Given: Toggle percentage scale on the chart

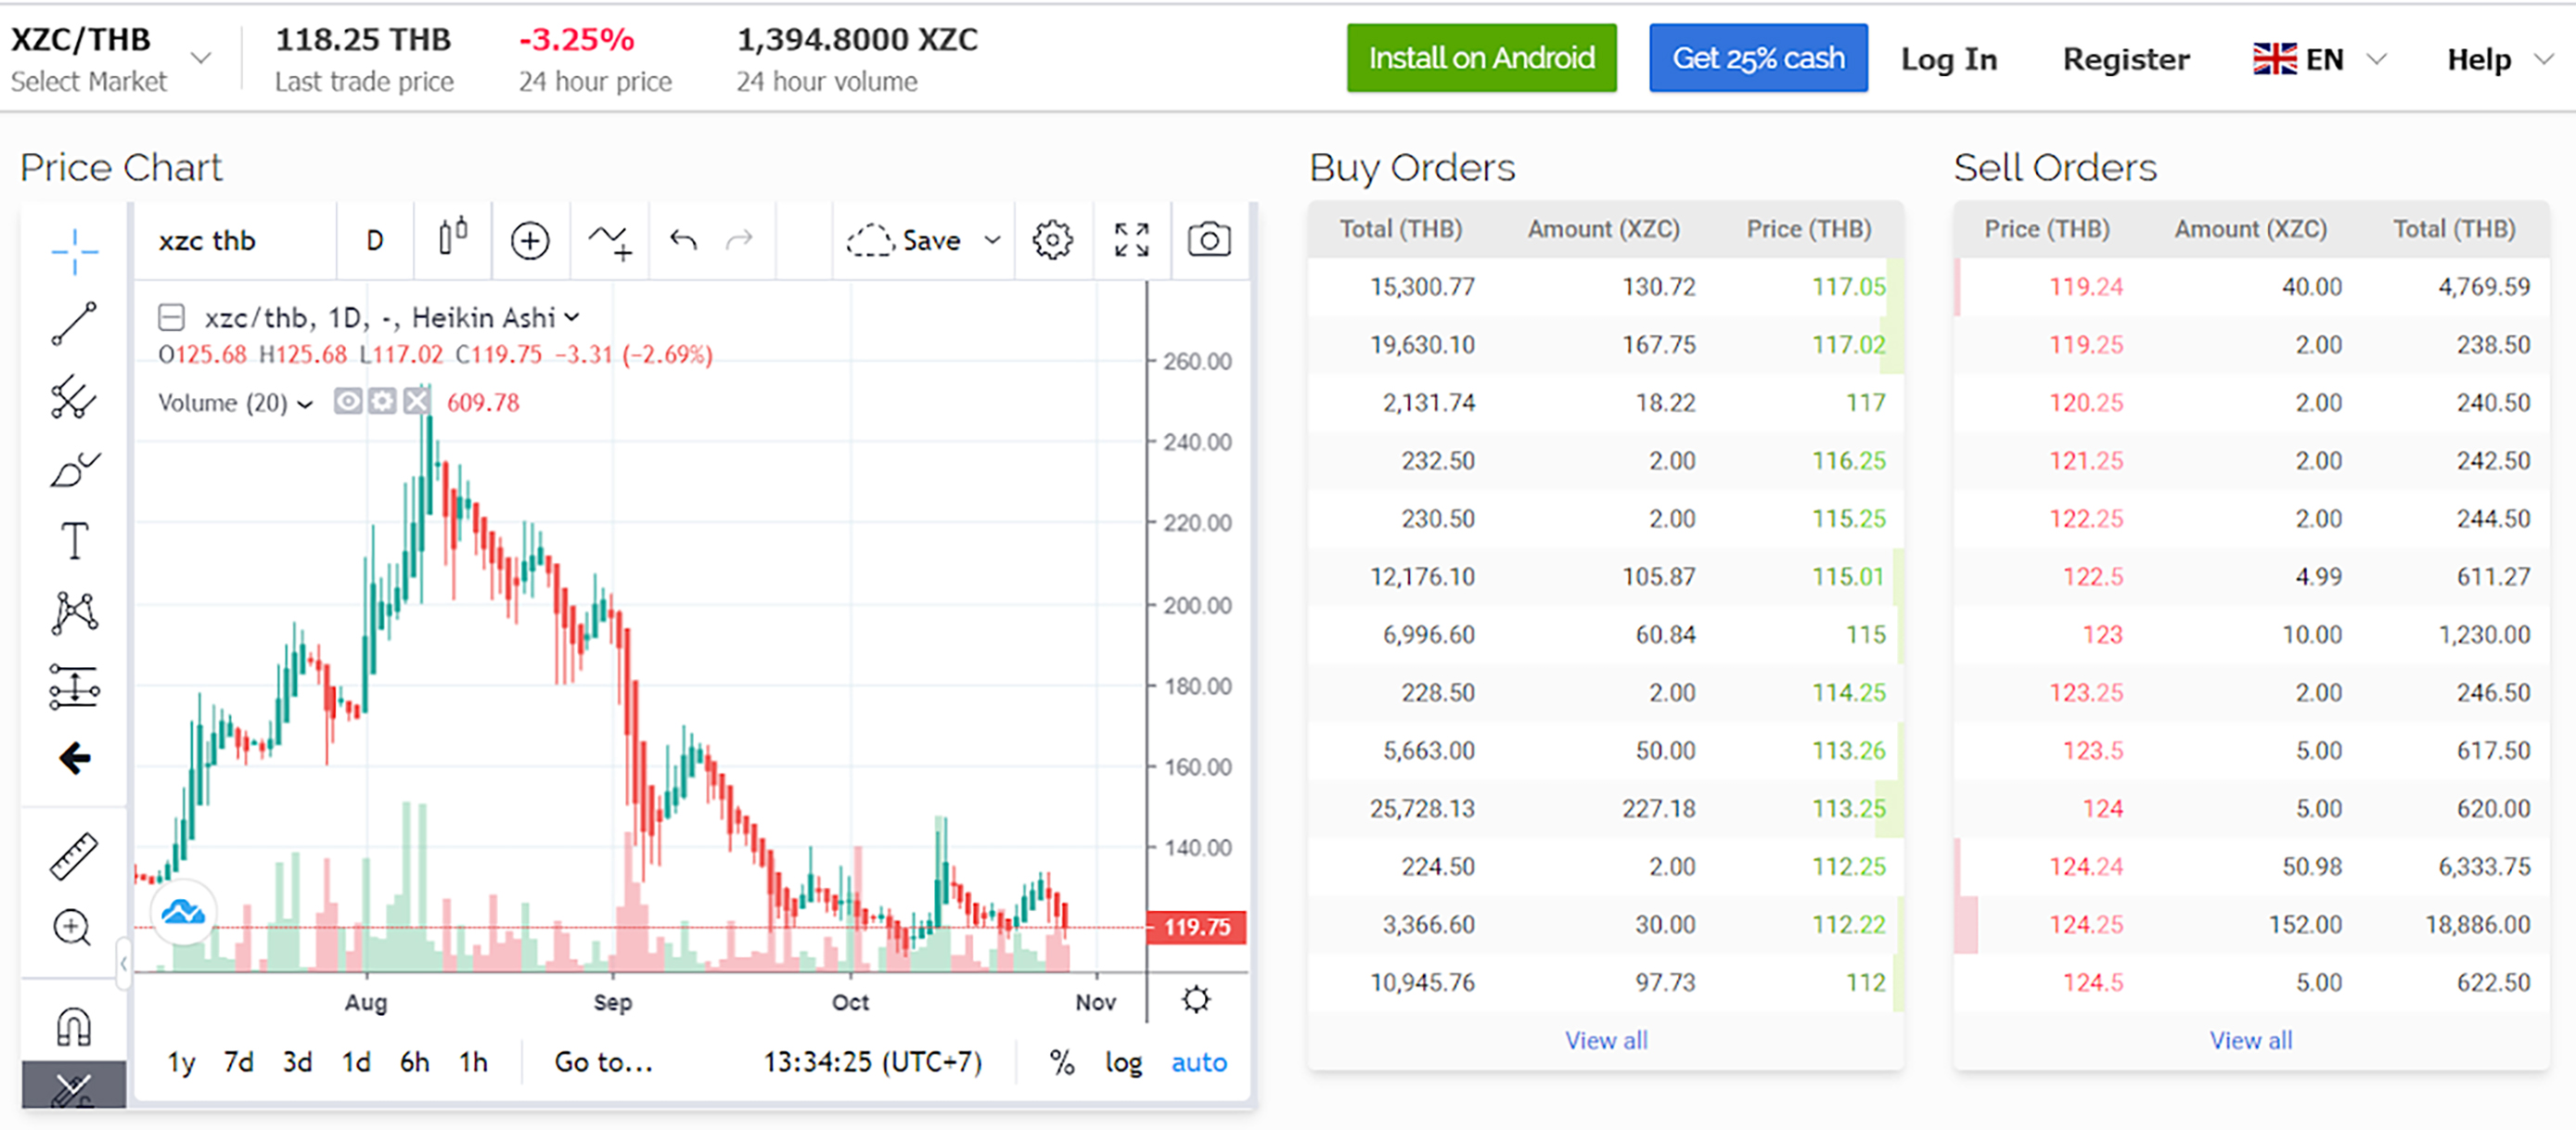Looking at the screenshot, I should [1062, 1062].
